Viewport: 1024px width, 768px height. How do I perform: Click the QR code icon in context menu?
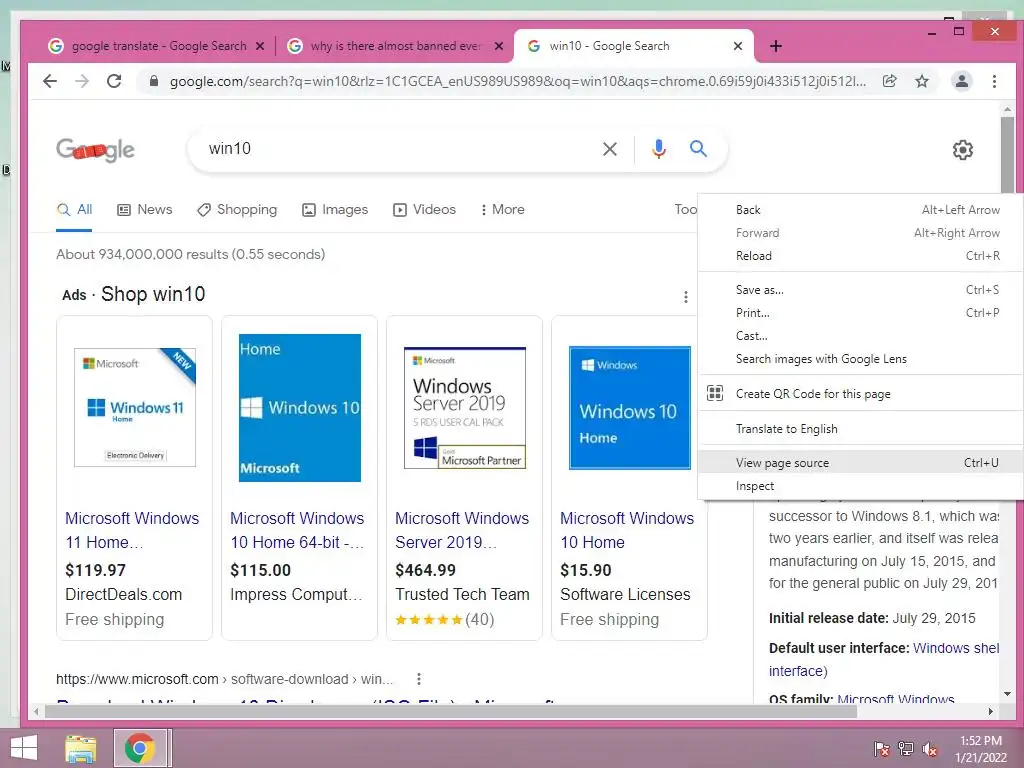(715, 393)
